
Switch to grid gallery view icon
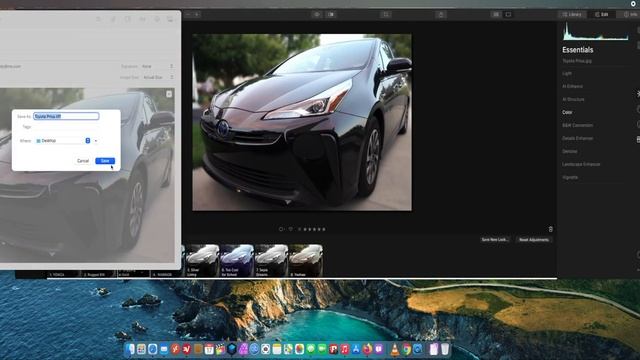[496, 14]
